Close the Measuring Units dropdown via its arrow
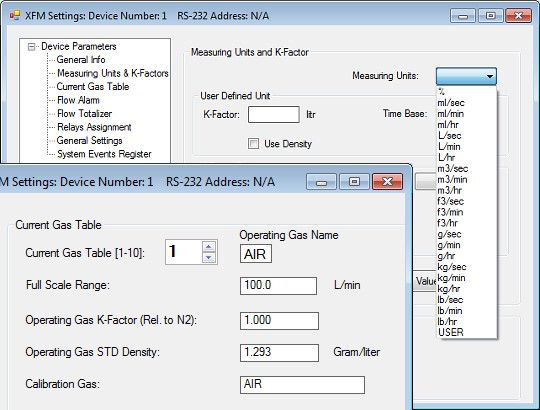540x410 pixels. [x=490, y=76]
